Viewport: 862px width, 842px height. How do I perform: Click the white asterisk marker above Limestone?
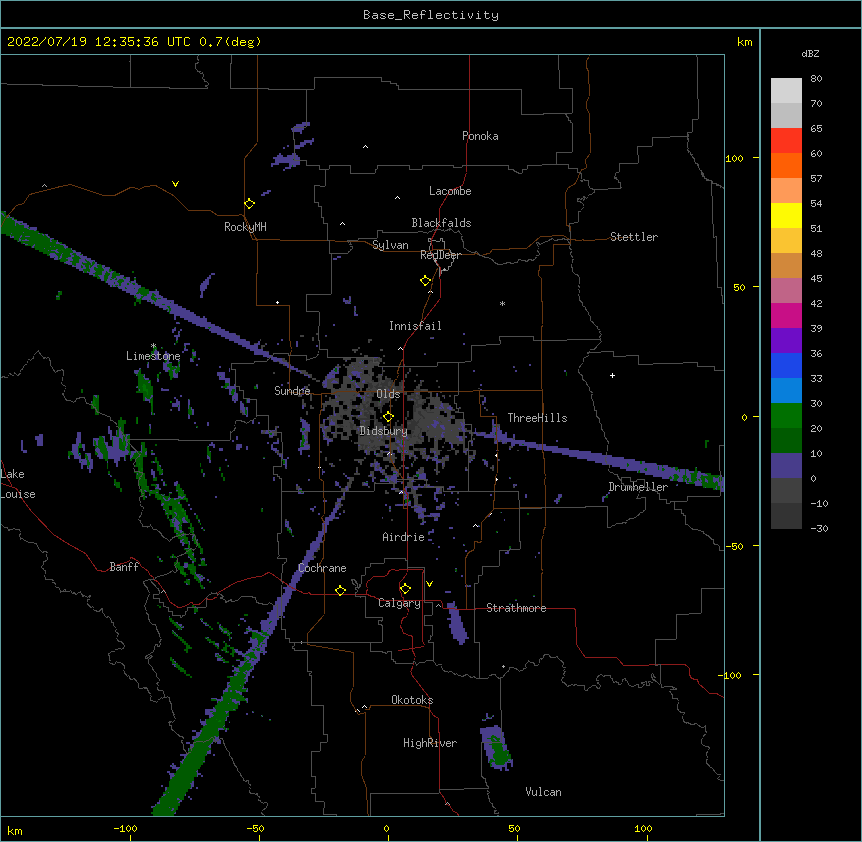(153, 346)
